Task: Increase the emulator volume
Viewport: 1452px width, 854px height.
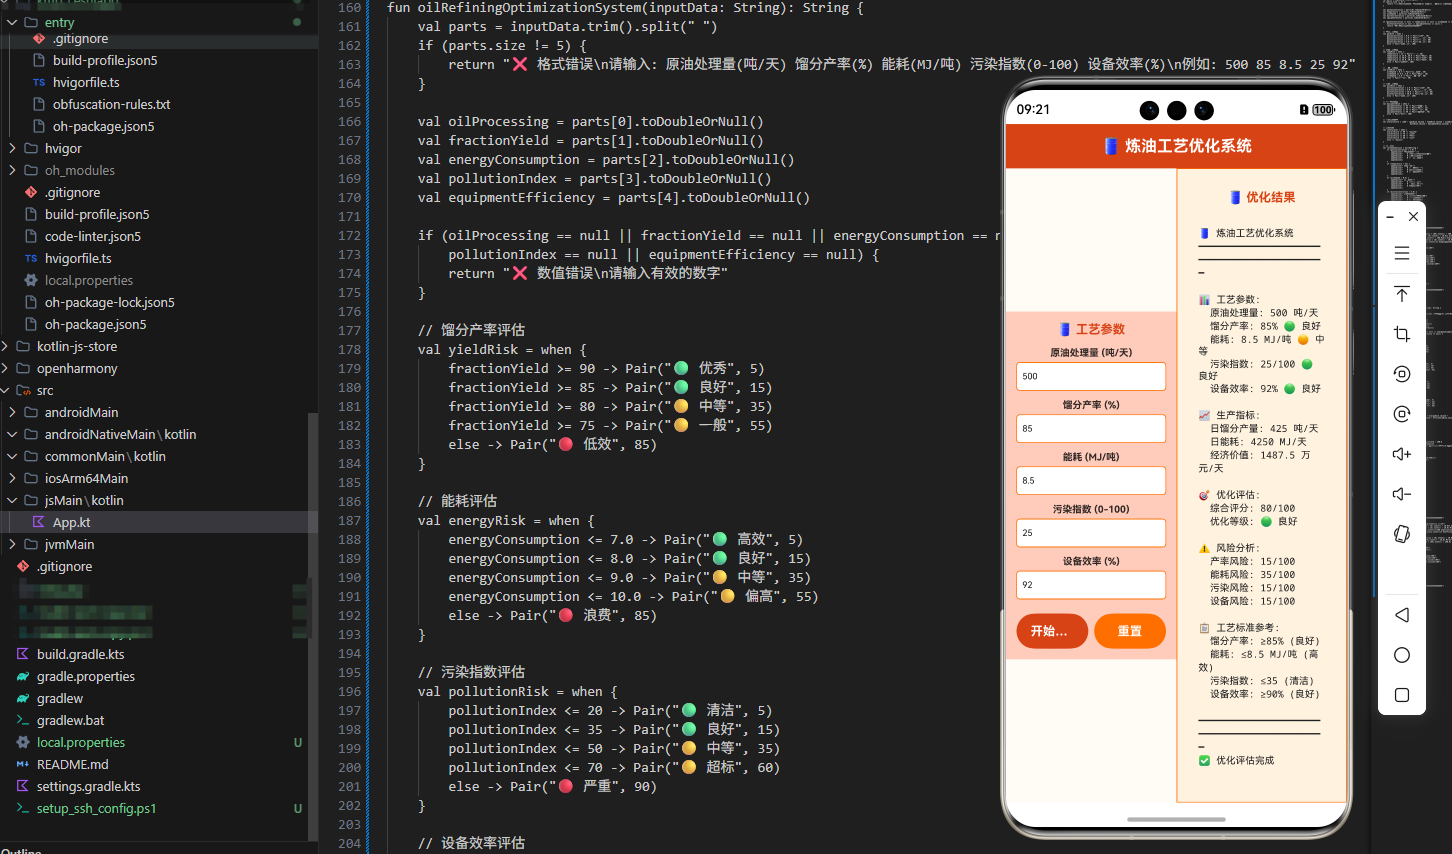Action: pyautogui.click(x=1402, y=453)
